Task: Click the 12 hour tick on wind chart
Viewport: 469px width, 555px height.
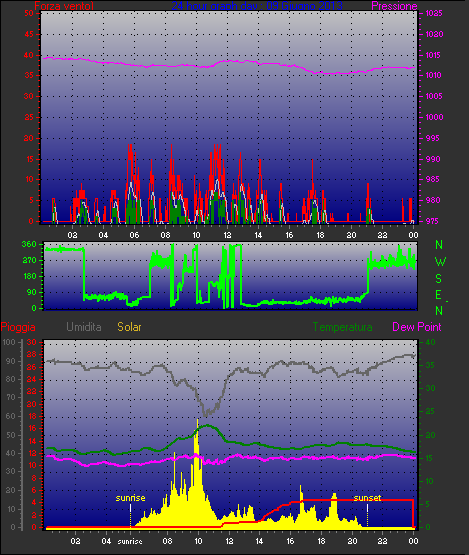Action: [x=227, y=235]
